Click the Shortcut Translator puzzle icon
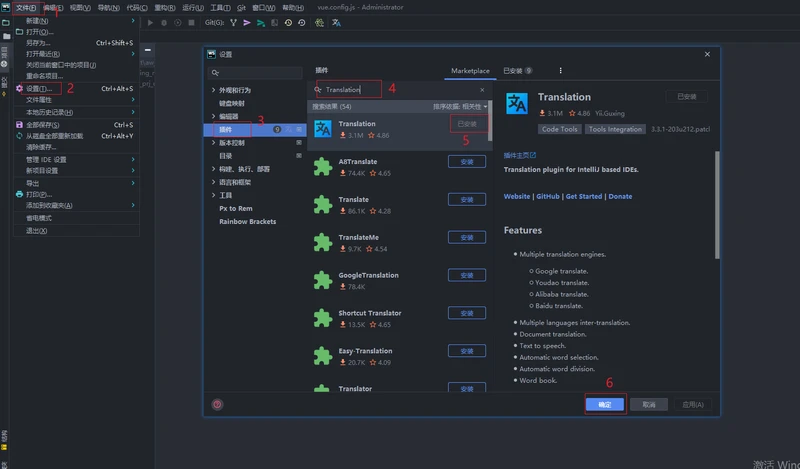Screen dimensions: 800x469 pos(322,318)
